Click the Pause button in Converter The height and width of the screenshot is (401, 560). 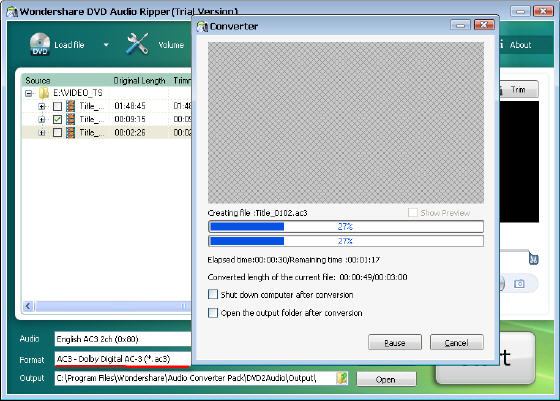pos(395,342)
